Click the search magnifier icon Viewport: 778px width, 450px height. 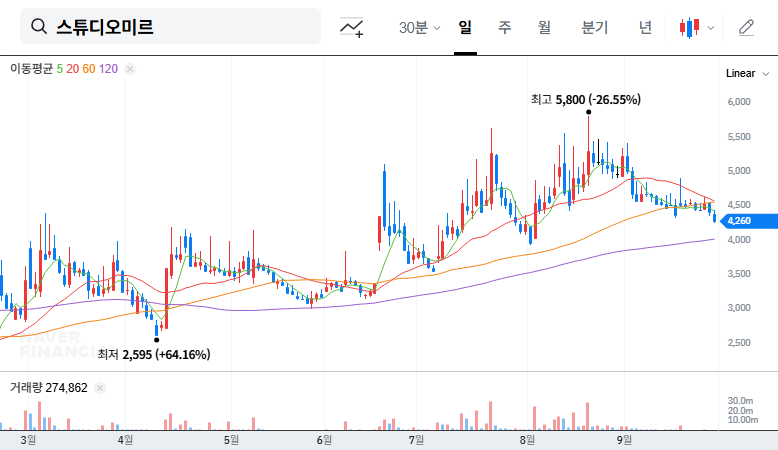[39, 26]
